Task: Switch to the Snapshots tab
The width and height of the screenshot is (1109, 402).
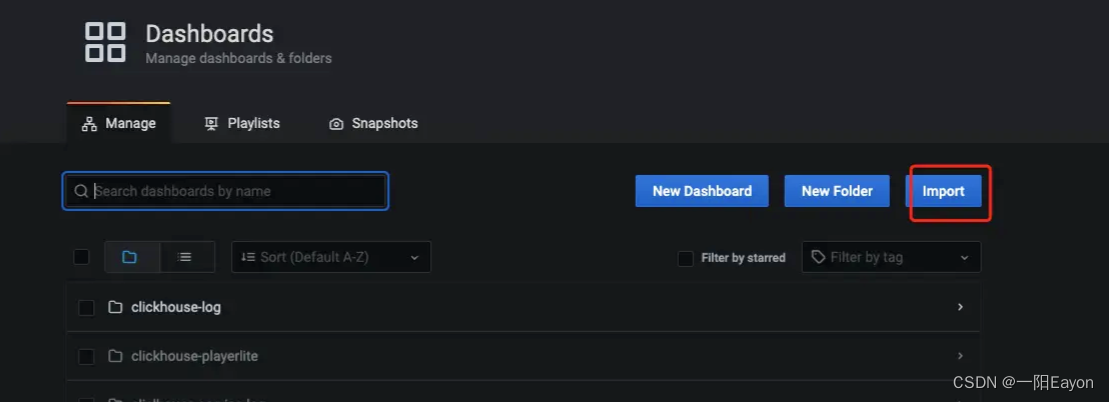Action: (373, 123)
